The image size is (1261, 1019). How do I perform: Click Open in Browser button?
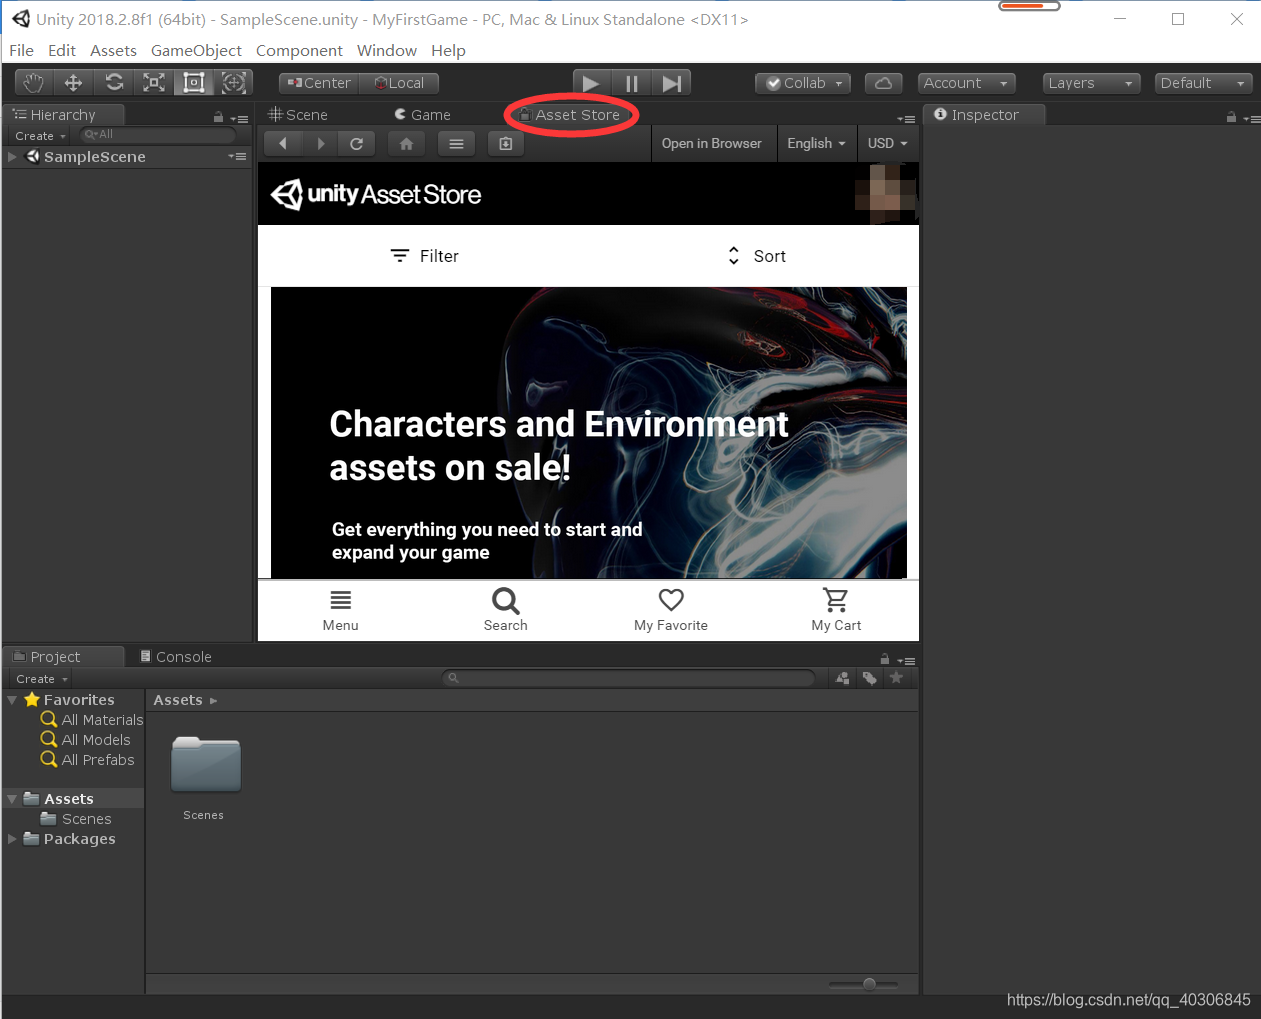[x=712, y=144]
